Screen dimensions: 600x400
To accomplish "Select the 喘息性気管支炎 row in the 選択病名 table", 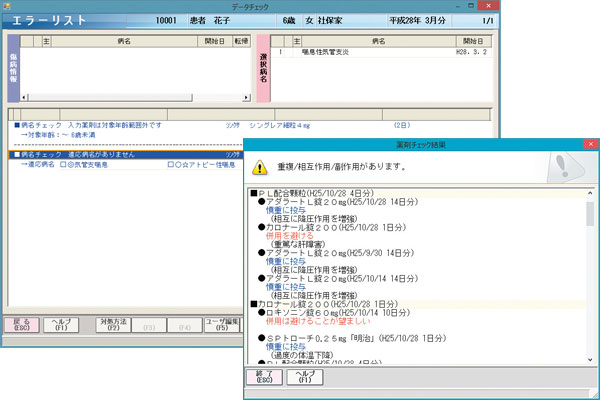I will click(381, 52).
